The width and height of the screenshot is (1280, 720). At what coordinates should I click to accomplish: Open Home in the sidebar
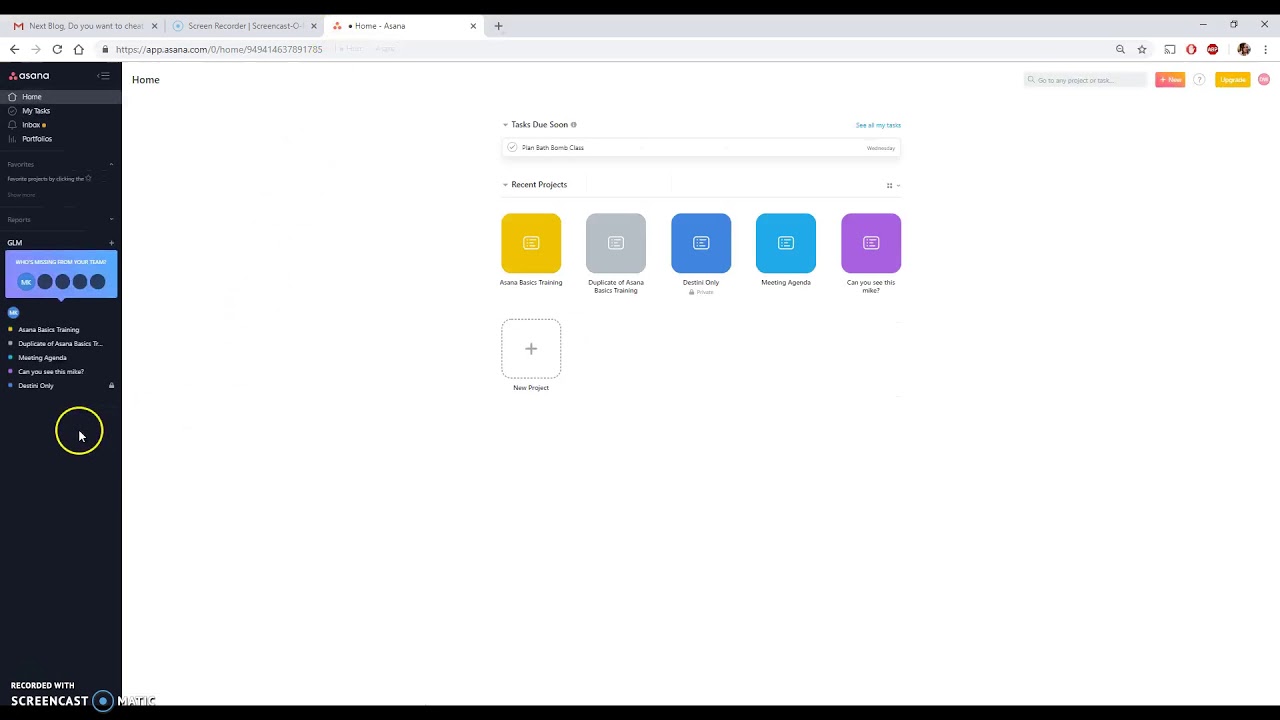(x=61, y=97)
